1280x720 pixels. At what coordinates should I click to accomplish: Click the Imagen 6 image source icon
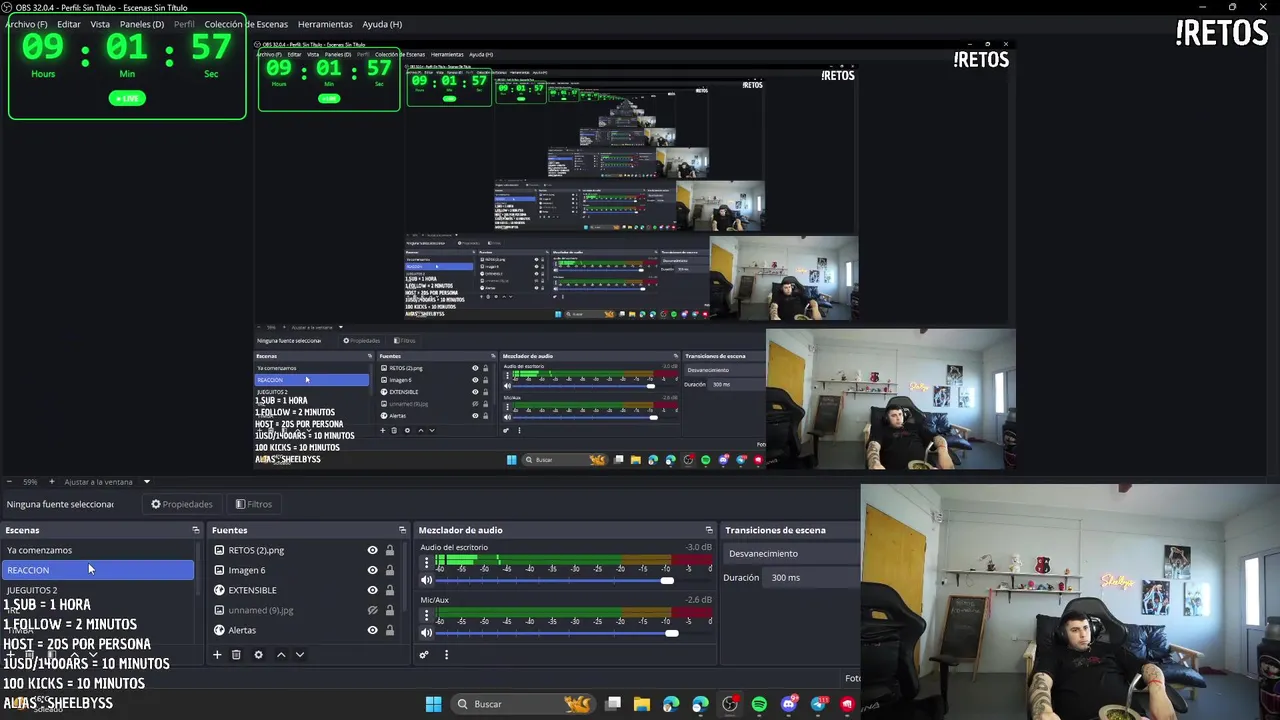(x=219, y=570)
